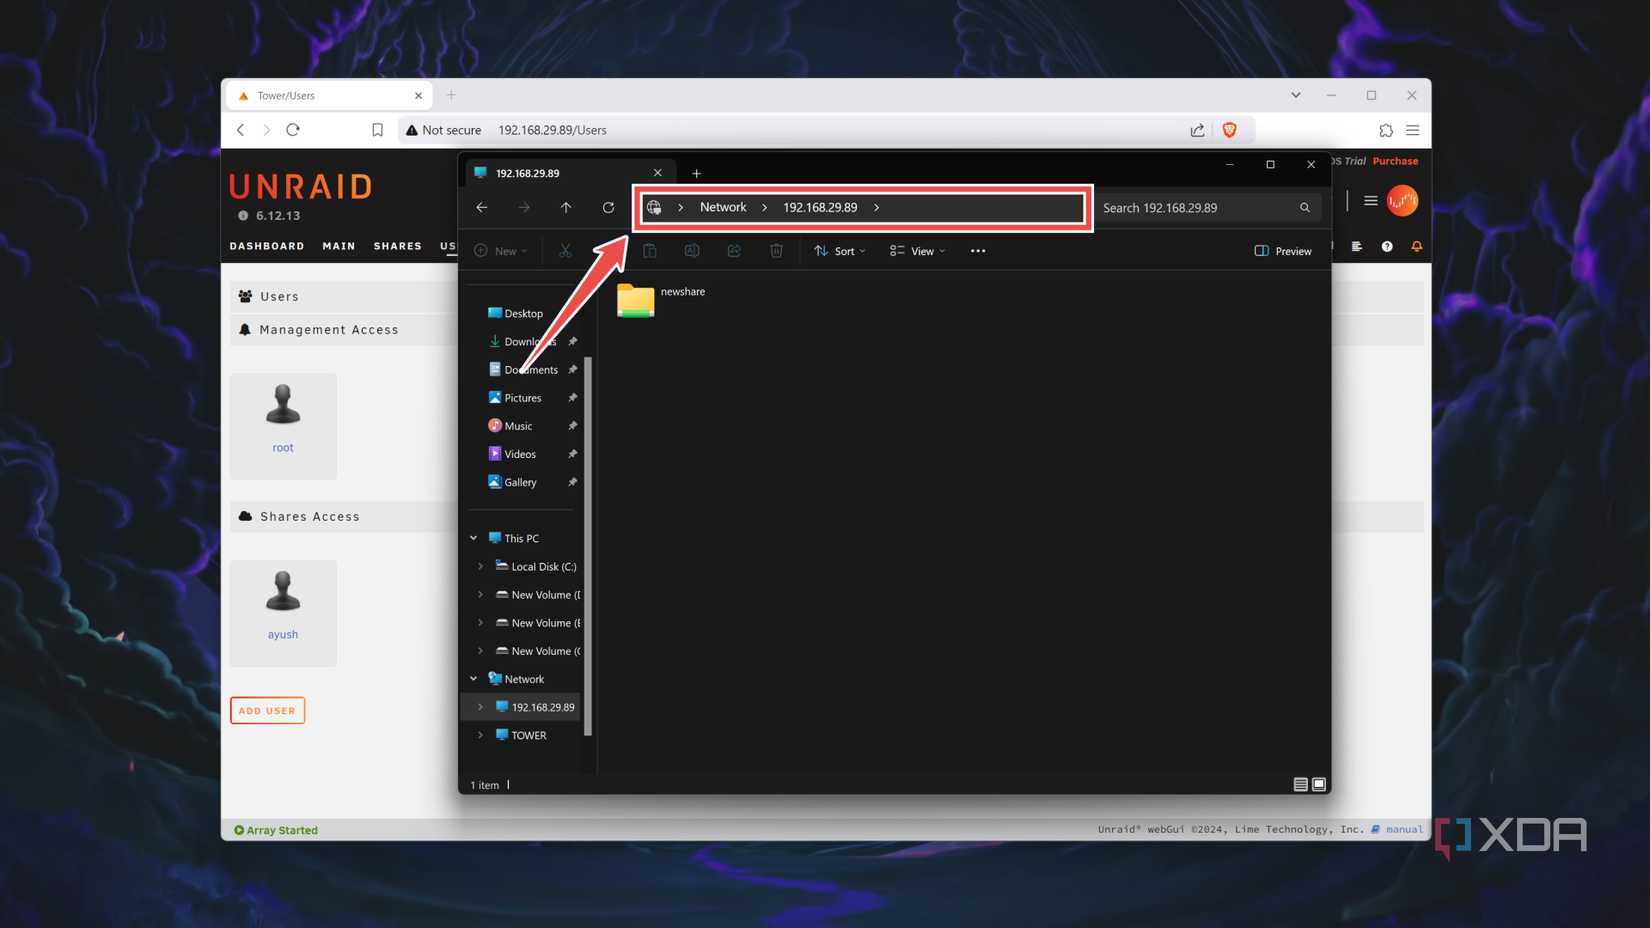Open the Unraid help question-mark icon
The image size is (1650, 928).
(x=1387, y=246)
